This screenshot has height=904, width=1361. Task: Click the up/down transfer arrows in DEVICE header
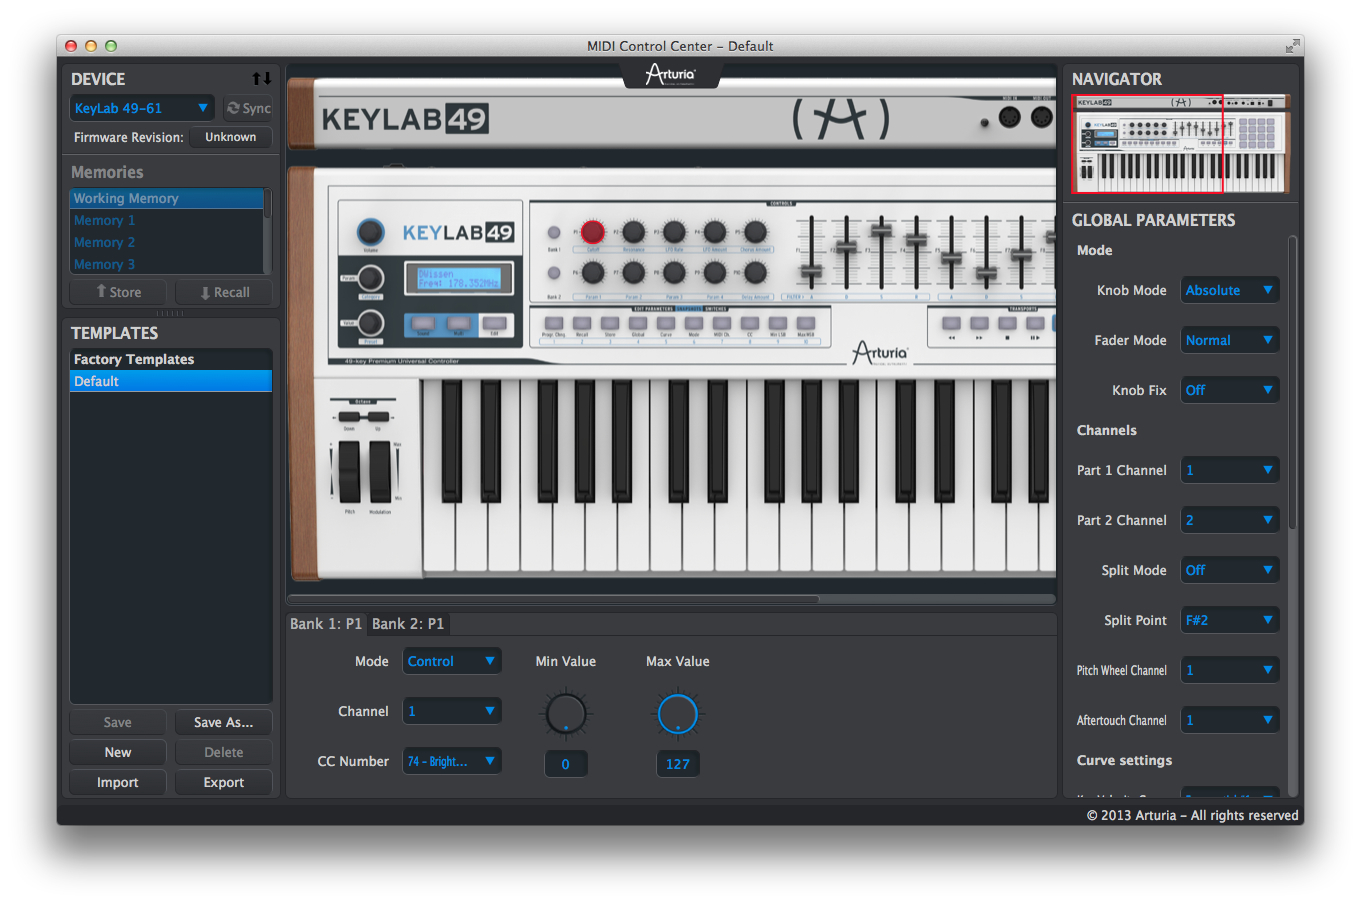261,78
